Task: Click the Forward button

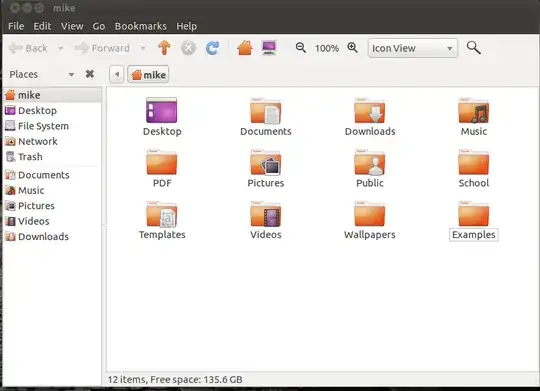Action: click(x=102, y=48)
